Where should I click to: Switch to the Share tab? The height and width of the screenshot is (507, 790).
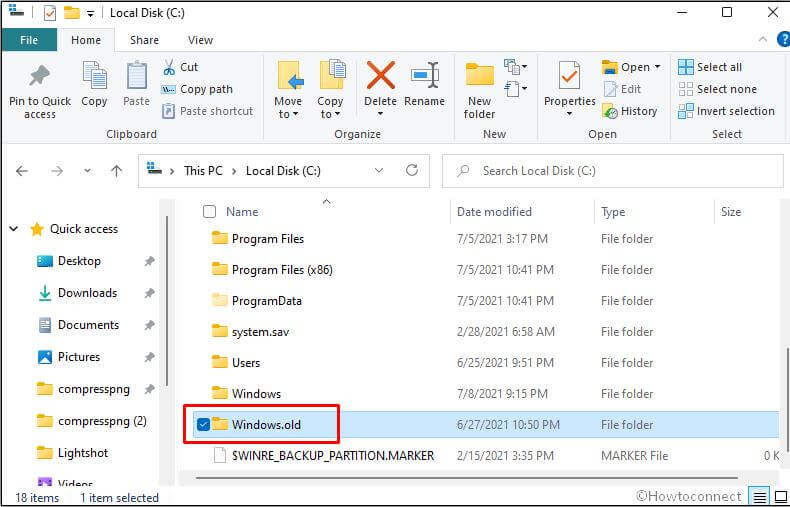coord(144,40)
